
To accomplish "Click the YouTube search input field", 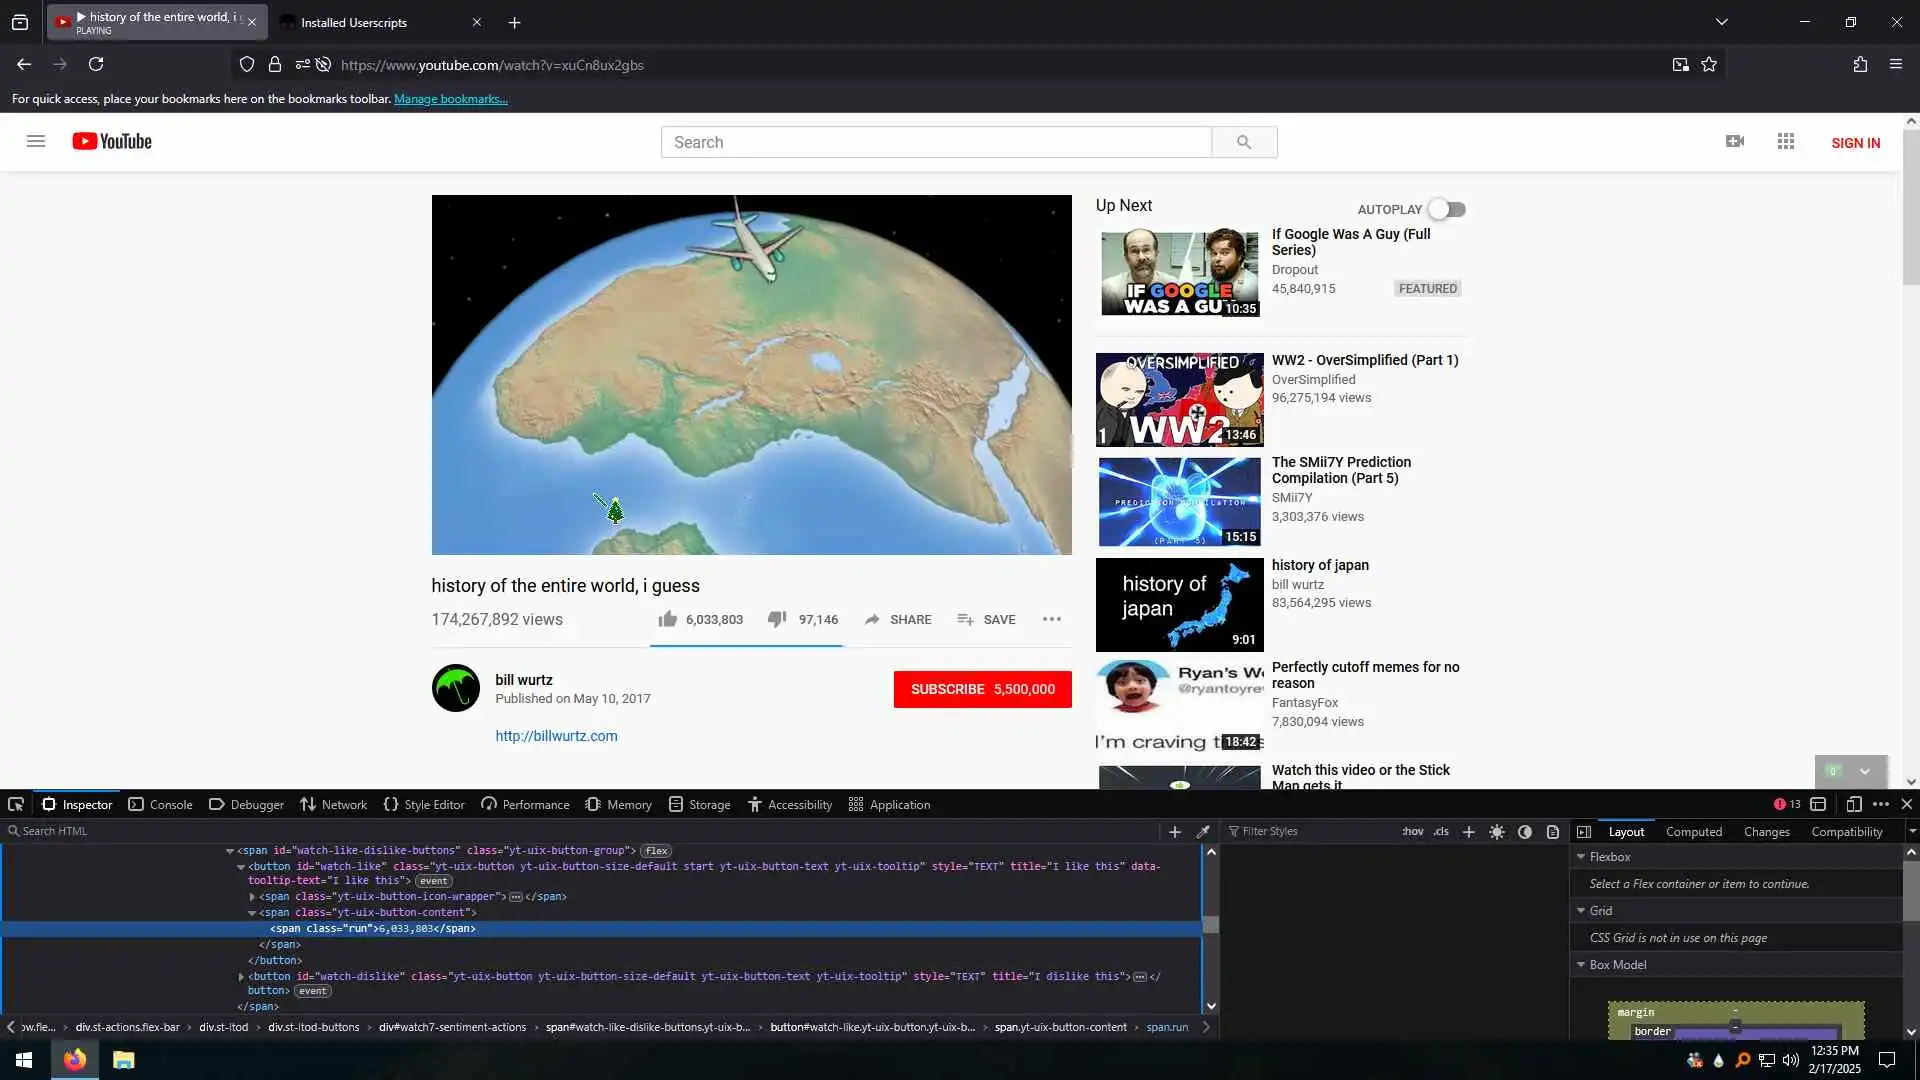I will (x=935, y=142).
